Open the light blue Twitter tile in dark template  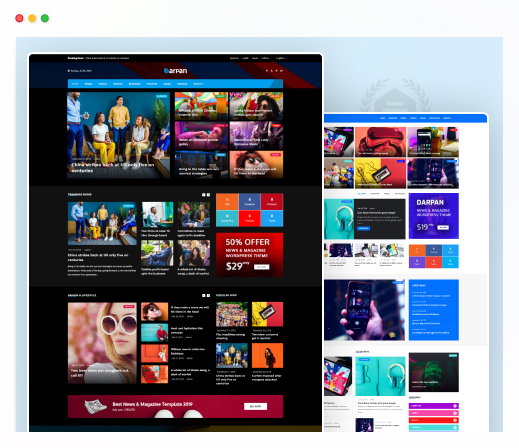(272, 218)
